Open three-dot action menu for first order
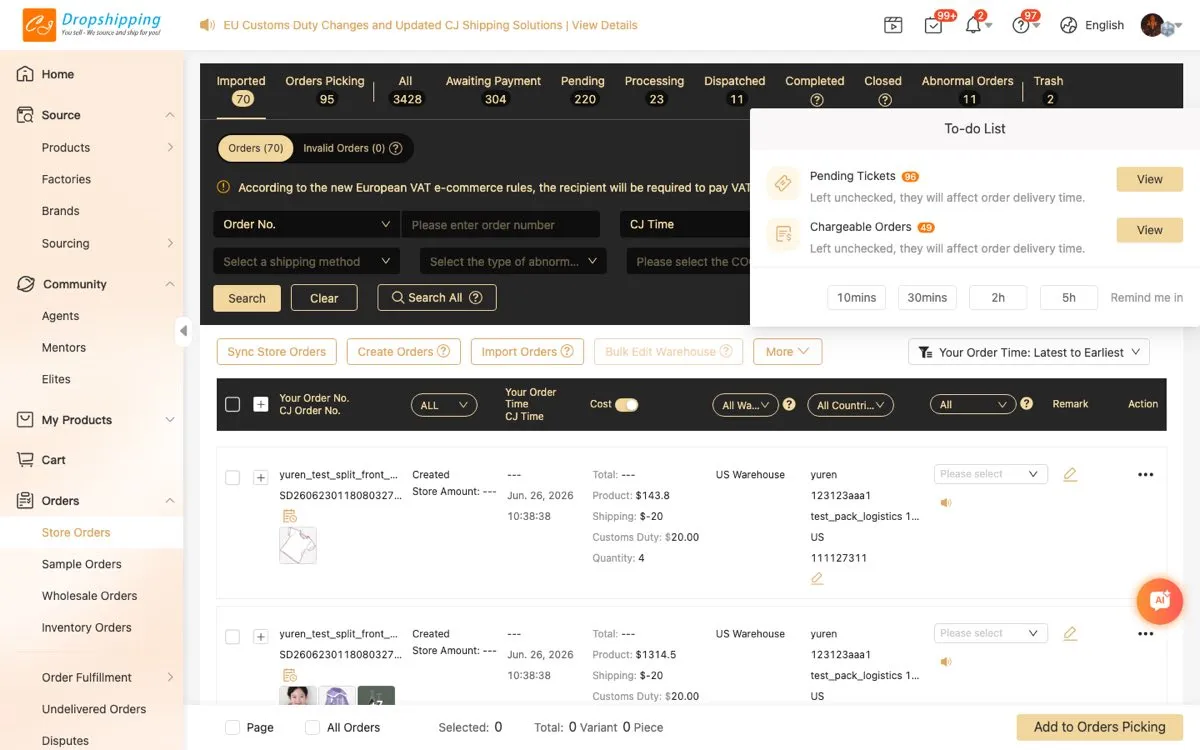 pos(1145,474)
